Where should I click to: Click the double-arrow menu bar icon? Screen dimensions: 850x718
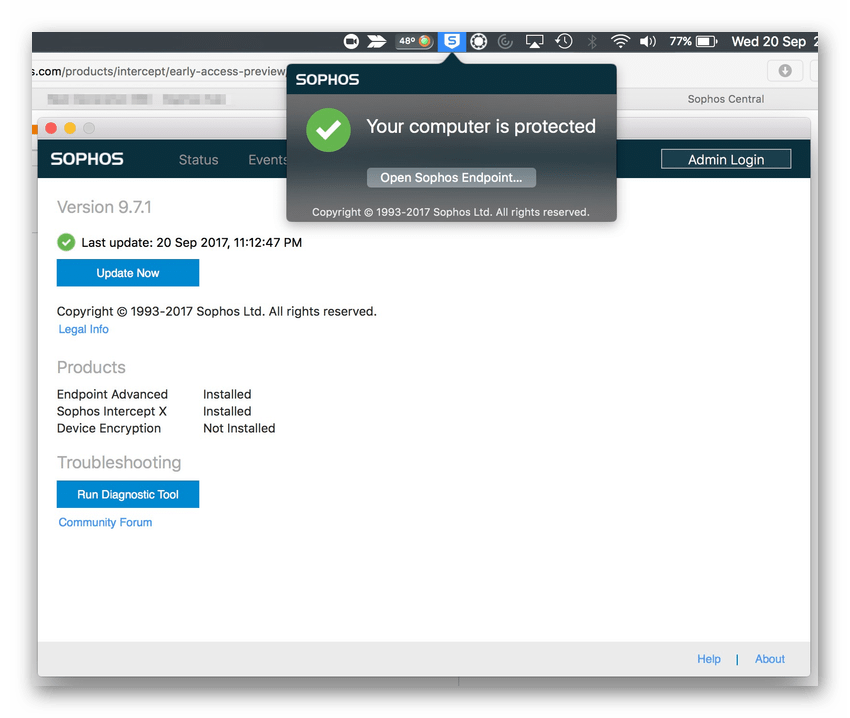(x=377, y=41)
